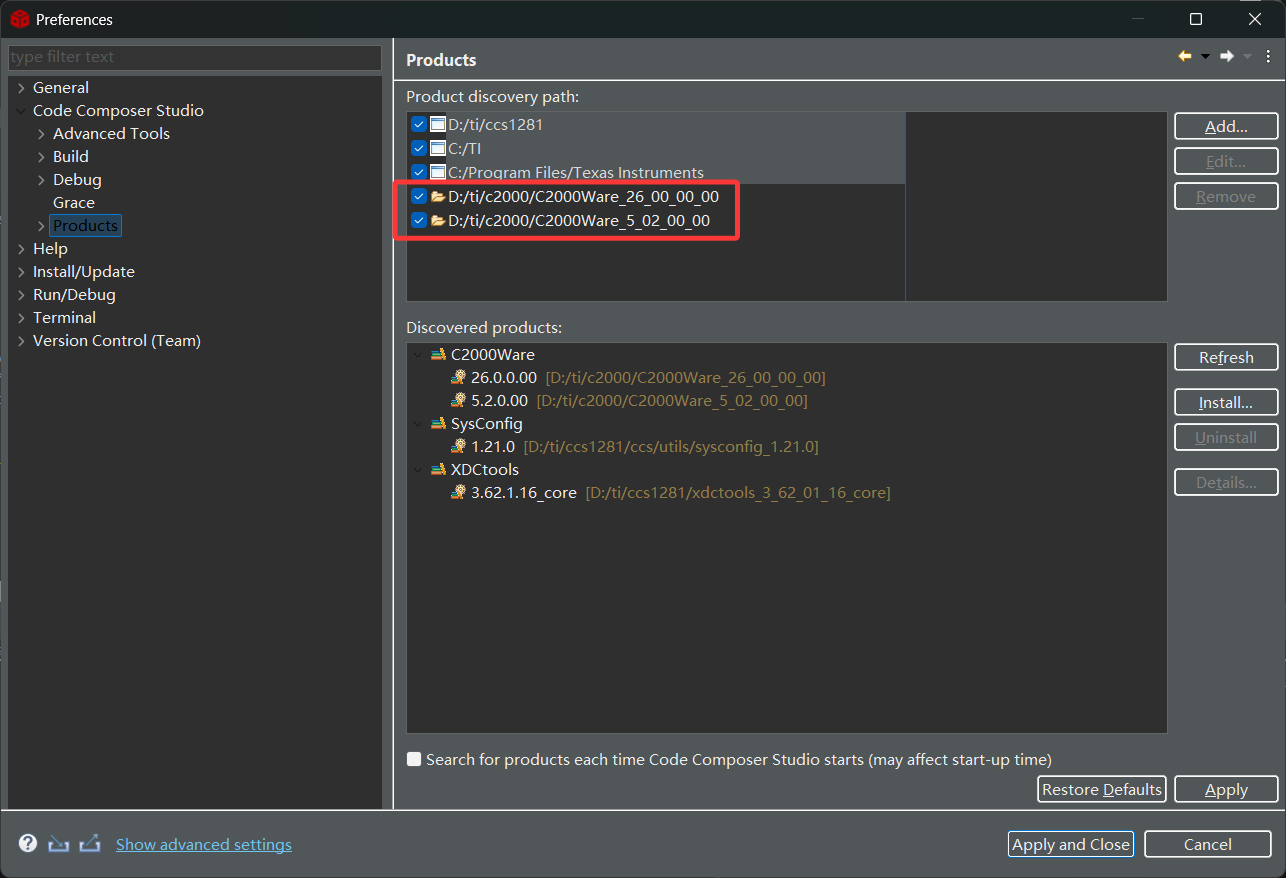The width and height of the screenshot is (1286, 878).
Task: Select the Terminal preferences page
Action: point(64,318)
